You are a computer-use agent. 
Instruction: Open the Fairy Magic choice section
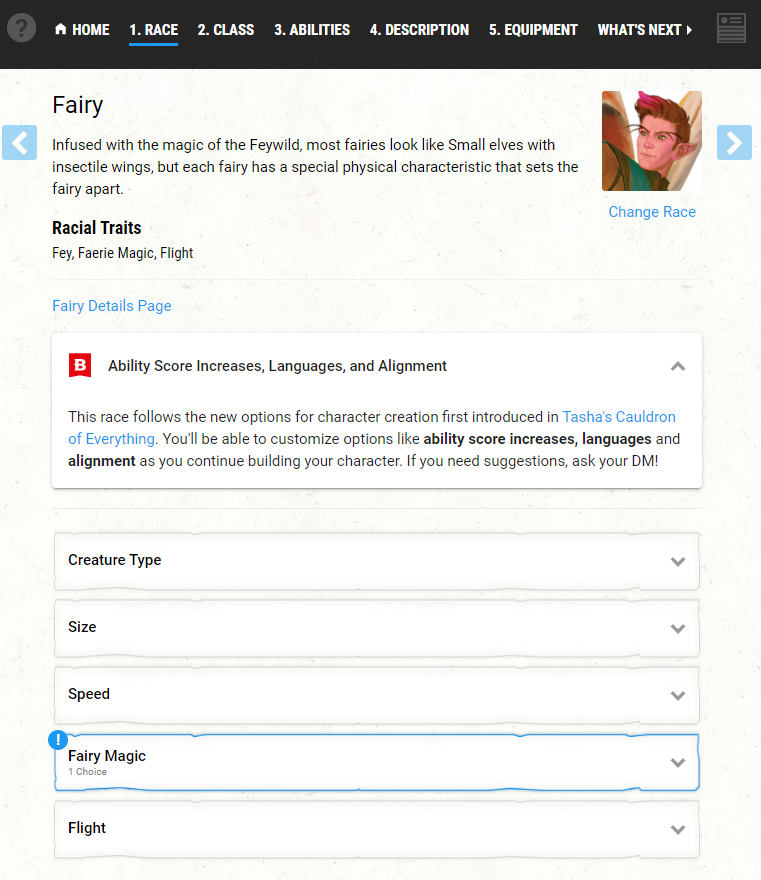pos(377,762)
